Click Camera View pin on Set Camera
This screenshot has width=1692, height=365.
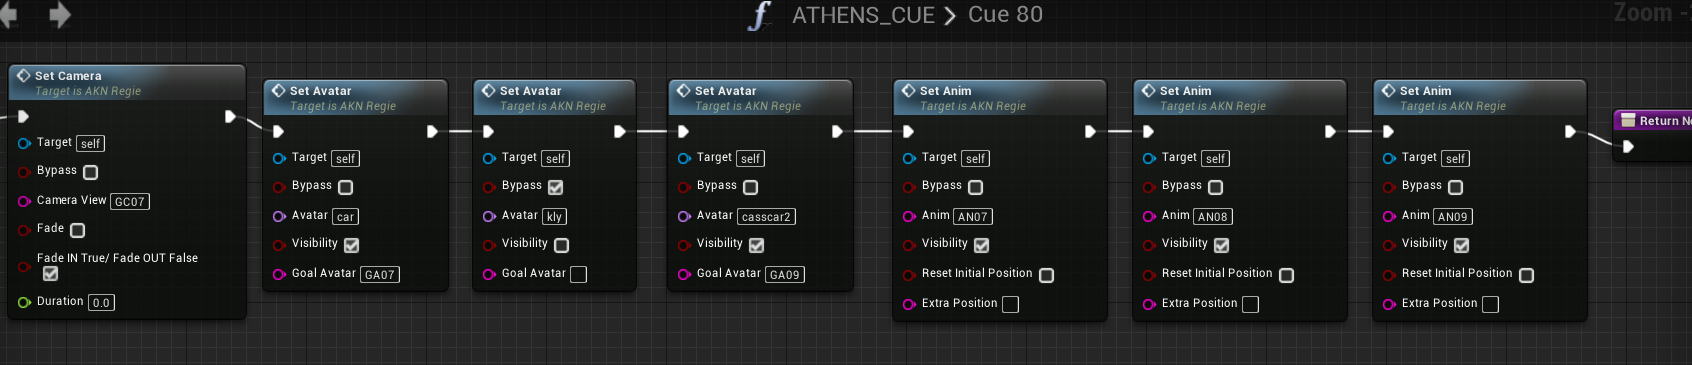point(24,201)
